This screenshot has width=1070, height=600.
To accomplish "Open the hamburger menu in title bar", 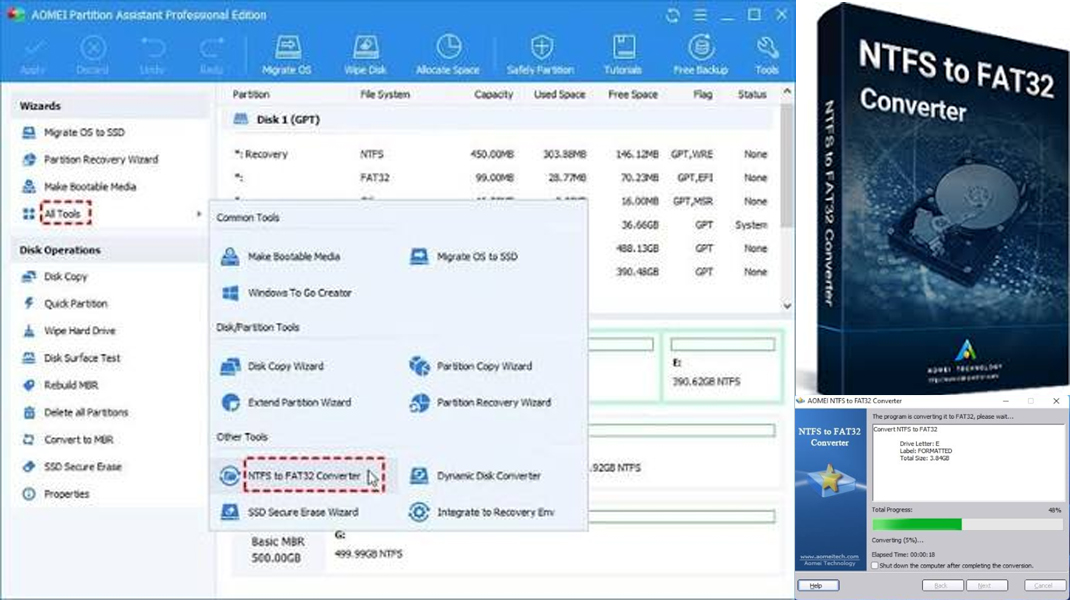I will (x=700, y=15).
